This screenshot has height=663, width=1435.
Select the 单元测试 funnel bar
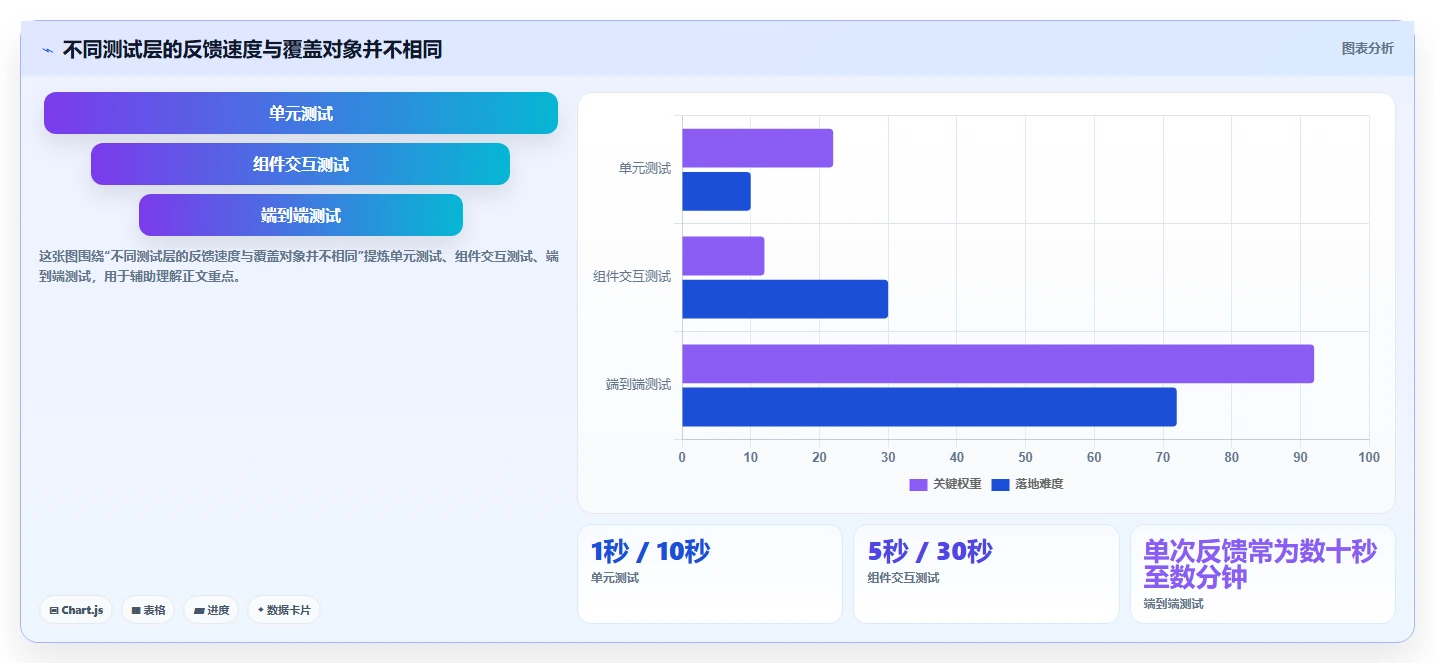[x=301, y=113]
